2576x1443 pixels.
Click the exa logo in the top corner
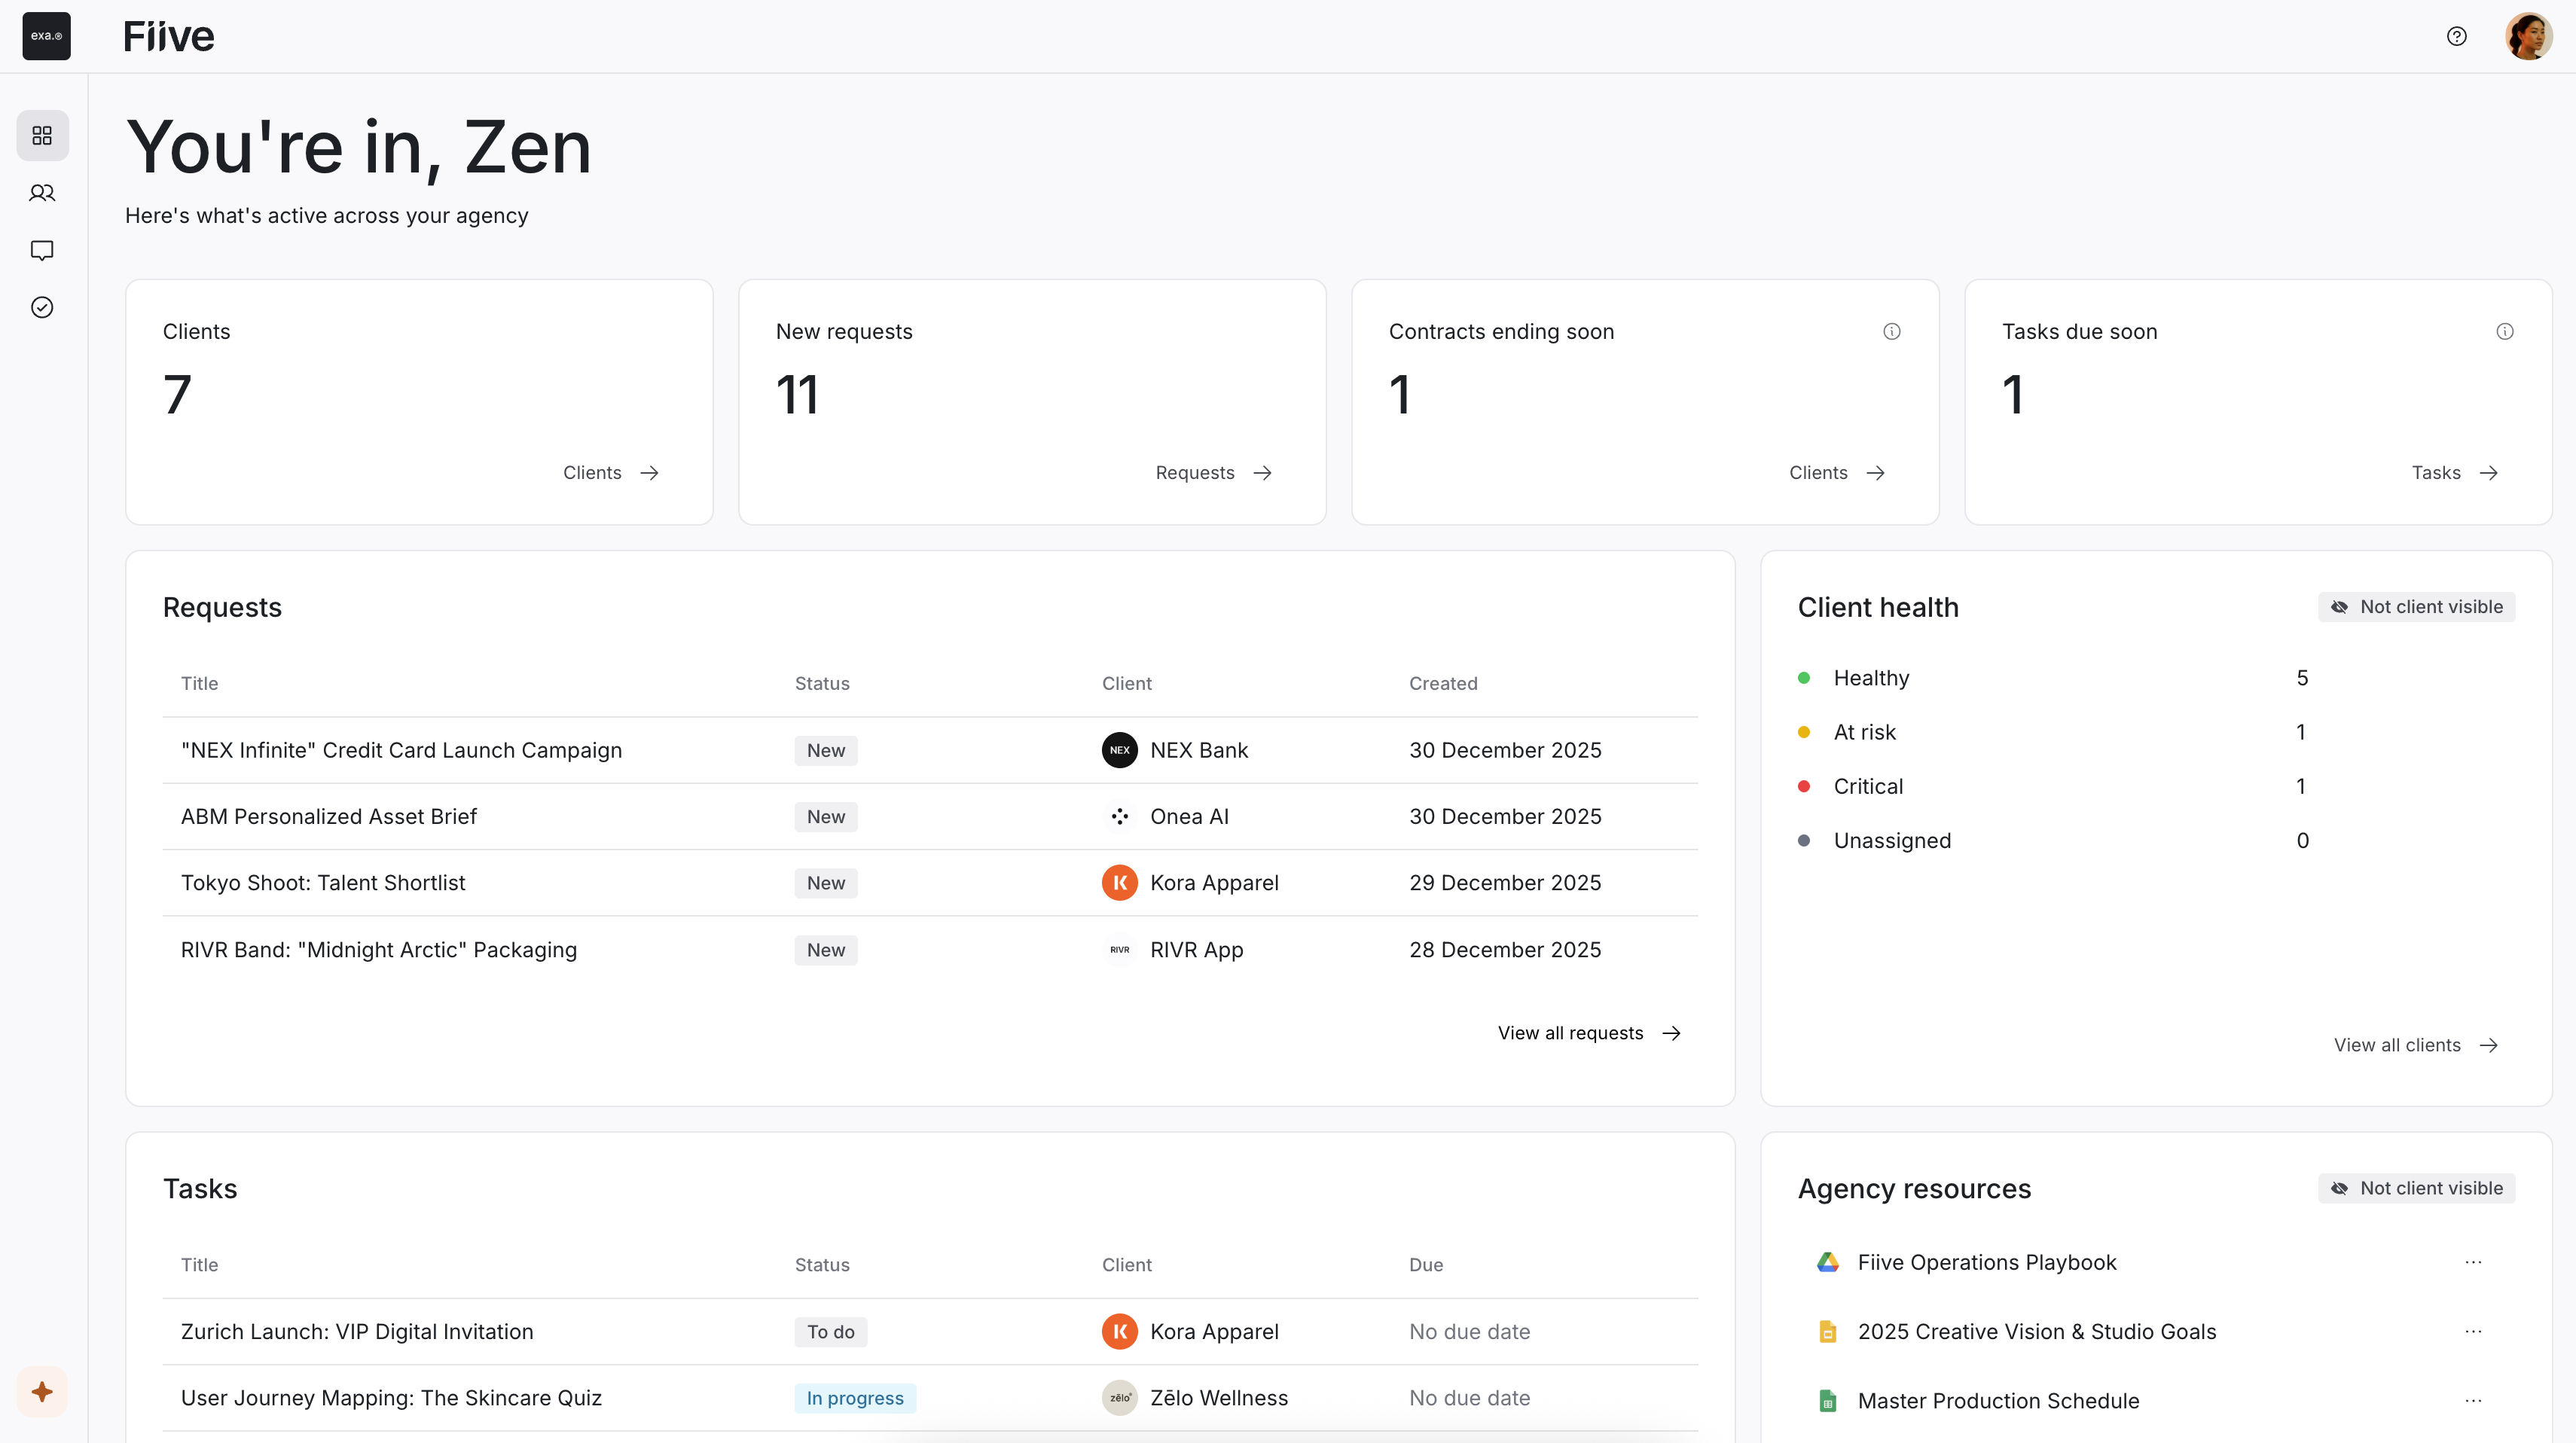click(46, 36)
